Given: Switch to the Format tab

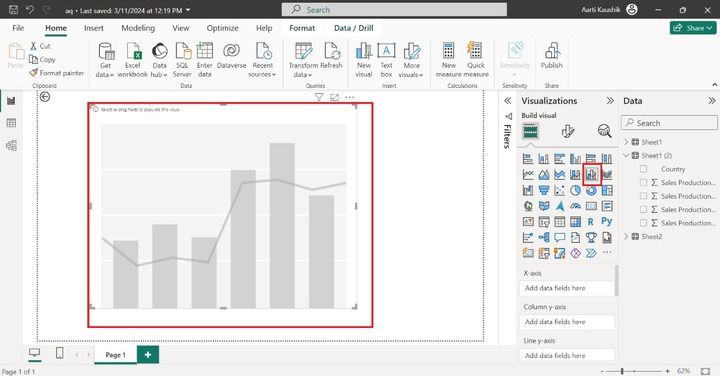Looking at the screenshot, I should pyautogui.click(x=302, y=28).
